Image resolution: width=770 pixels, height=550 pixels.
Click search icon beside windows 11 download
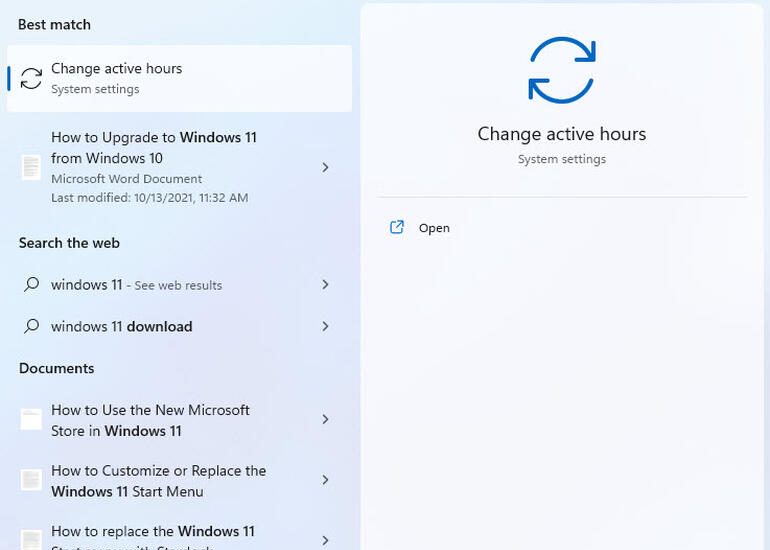(31, 326)
